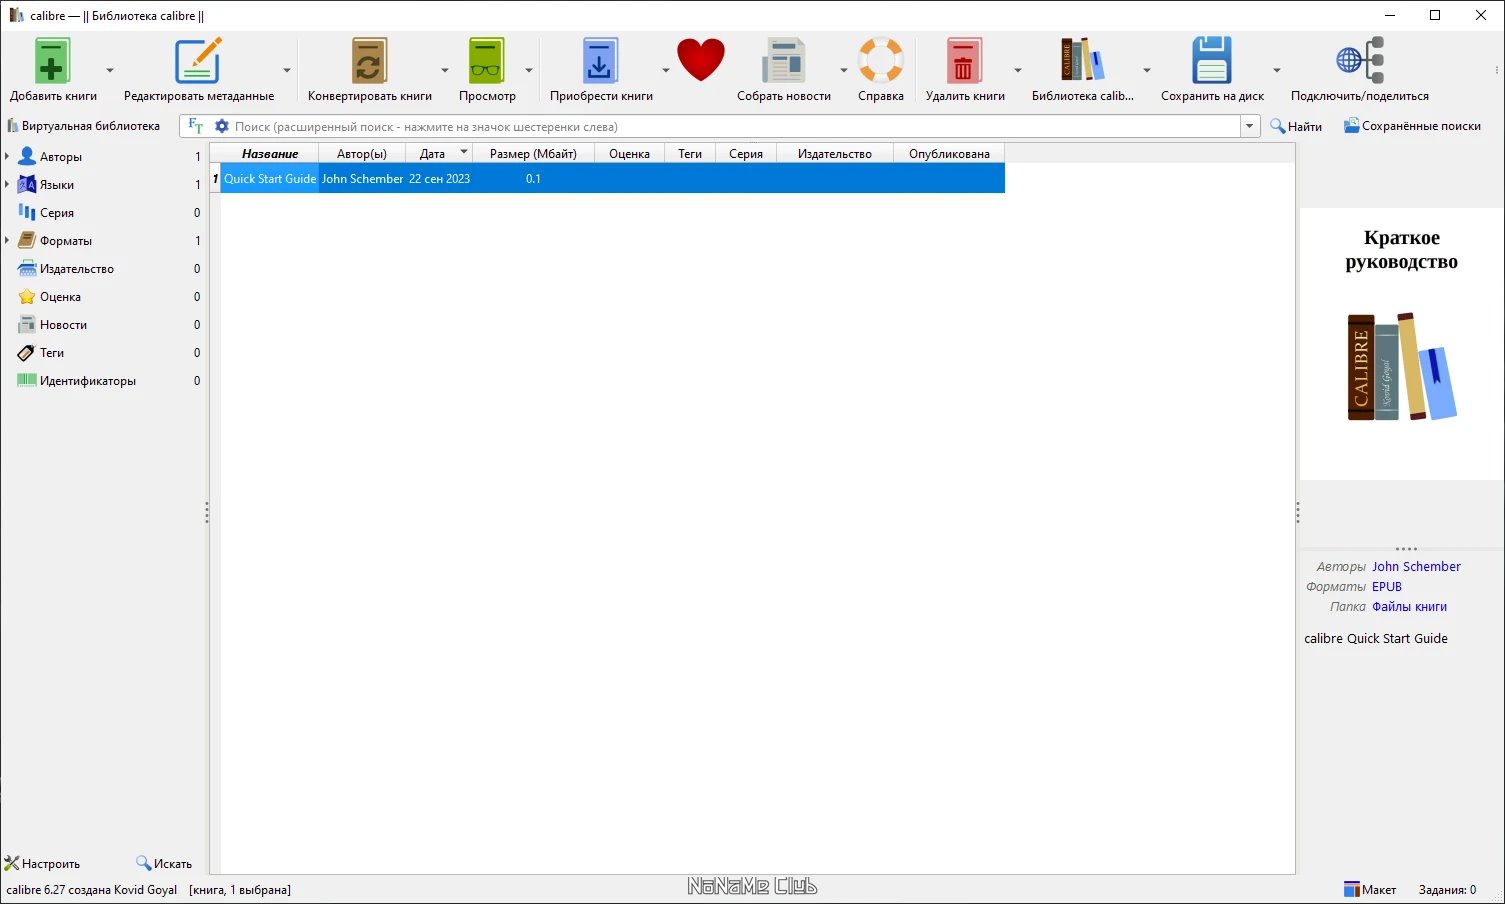
Task: Open dropdown arrow next to Сохранить на диск
Action: (1277, 70)
